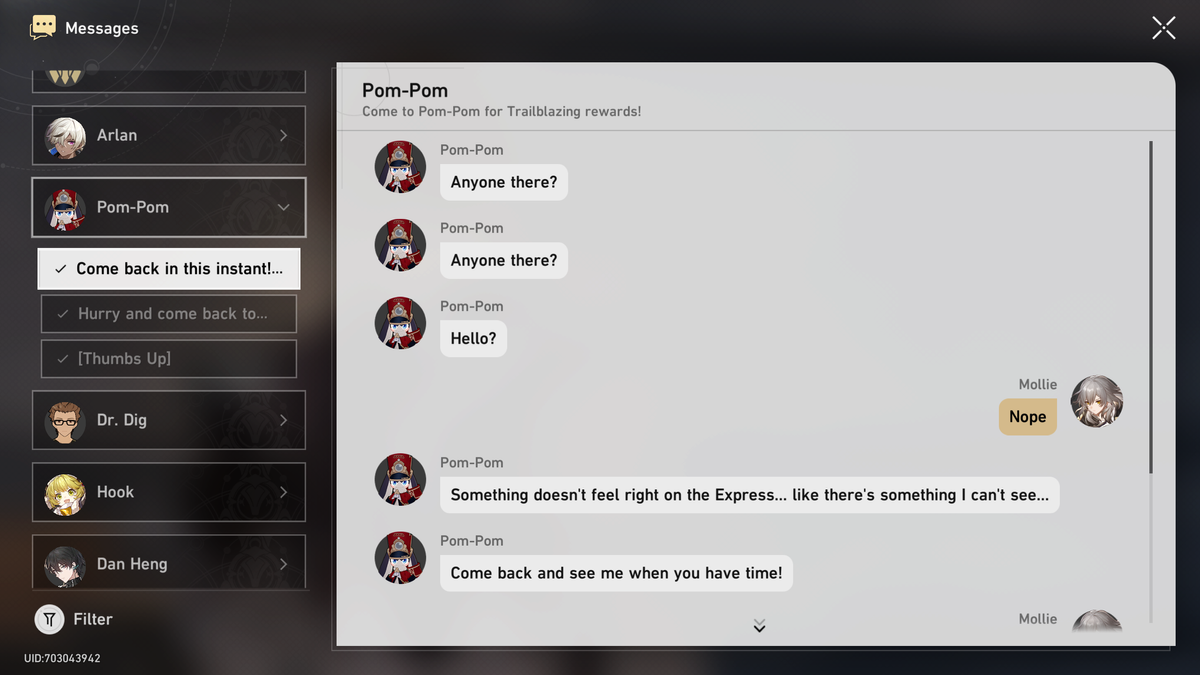
Task: Click the Messages speech bubble icon
Action: tap(43, 27)
